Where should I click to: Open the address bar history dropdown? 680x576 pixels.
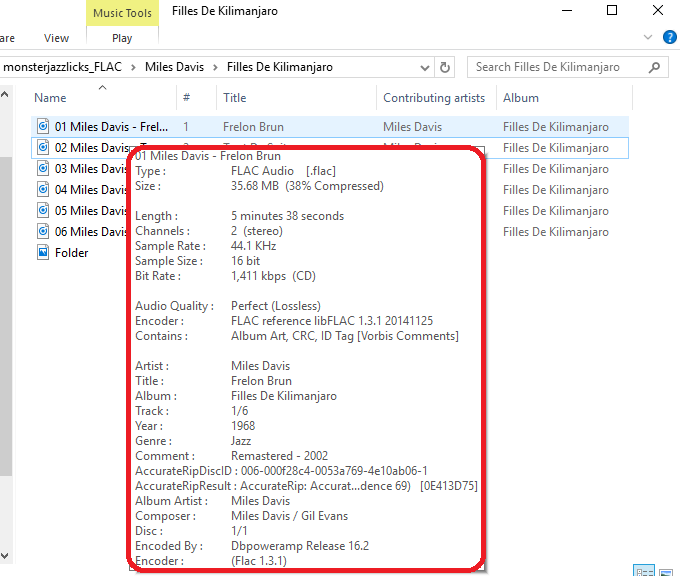[421, 67]
